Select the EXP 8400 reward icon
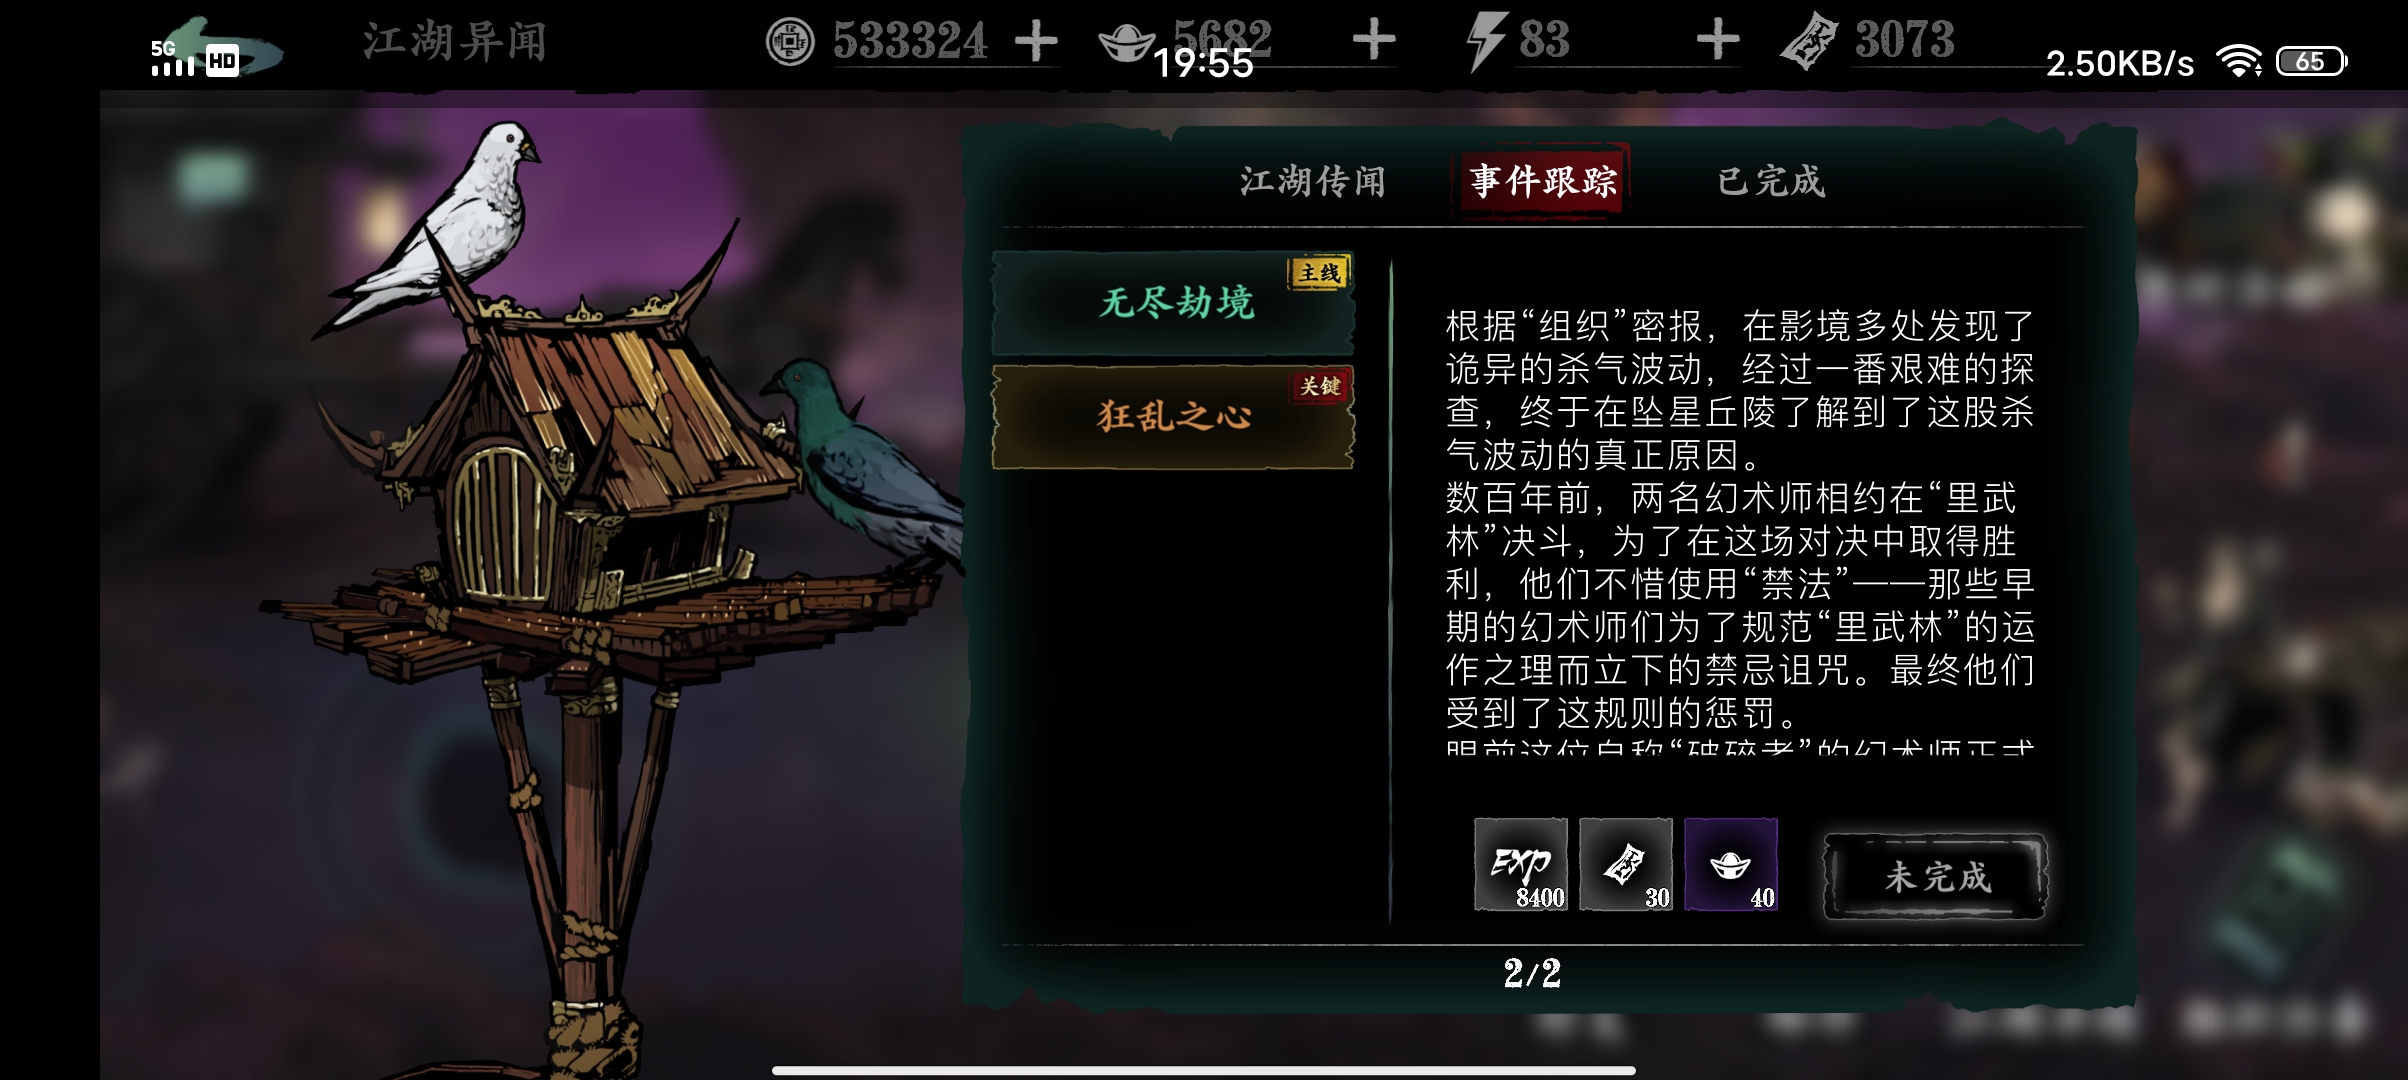This screenshot has height=1080, width=2408. (1521, 865)
